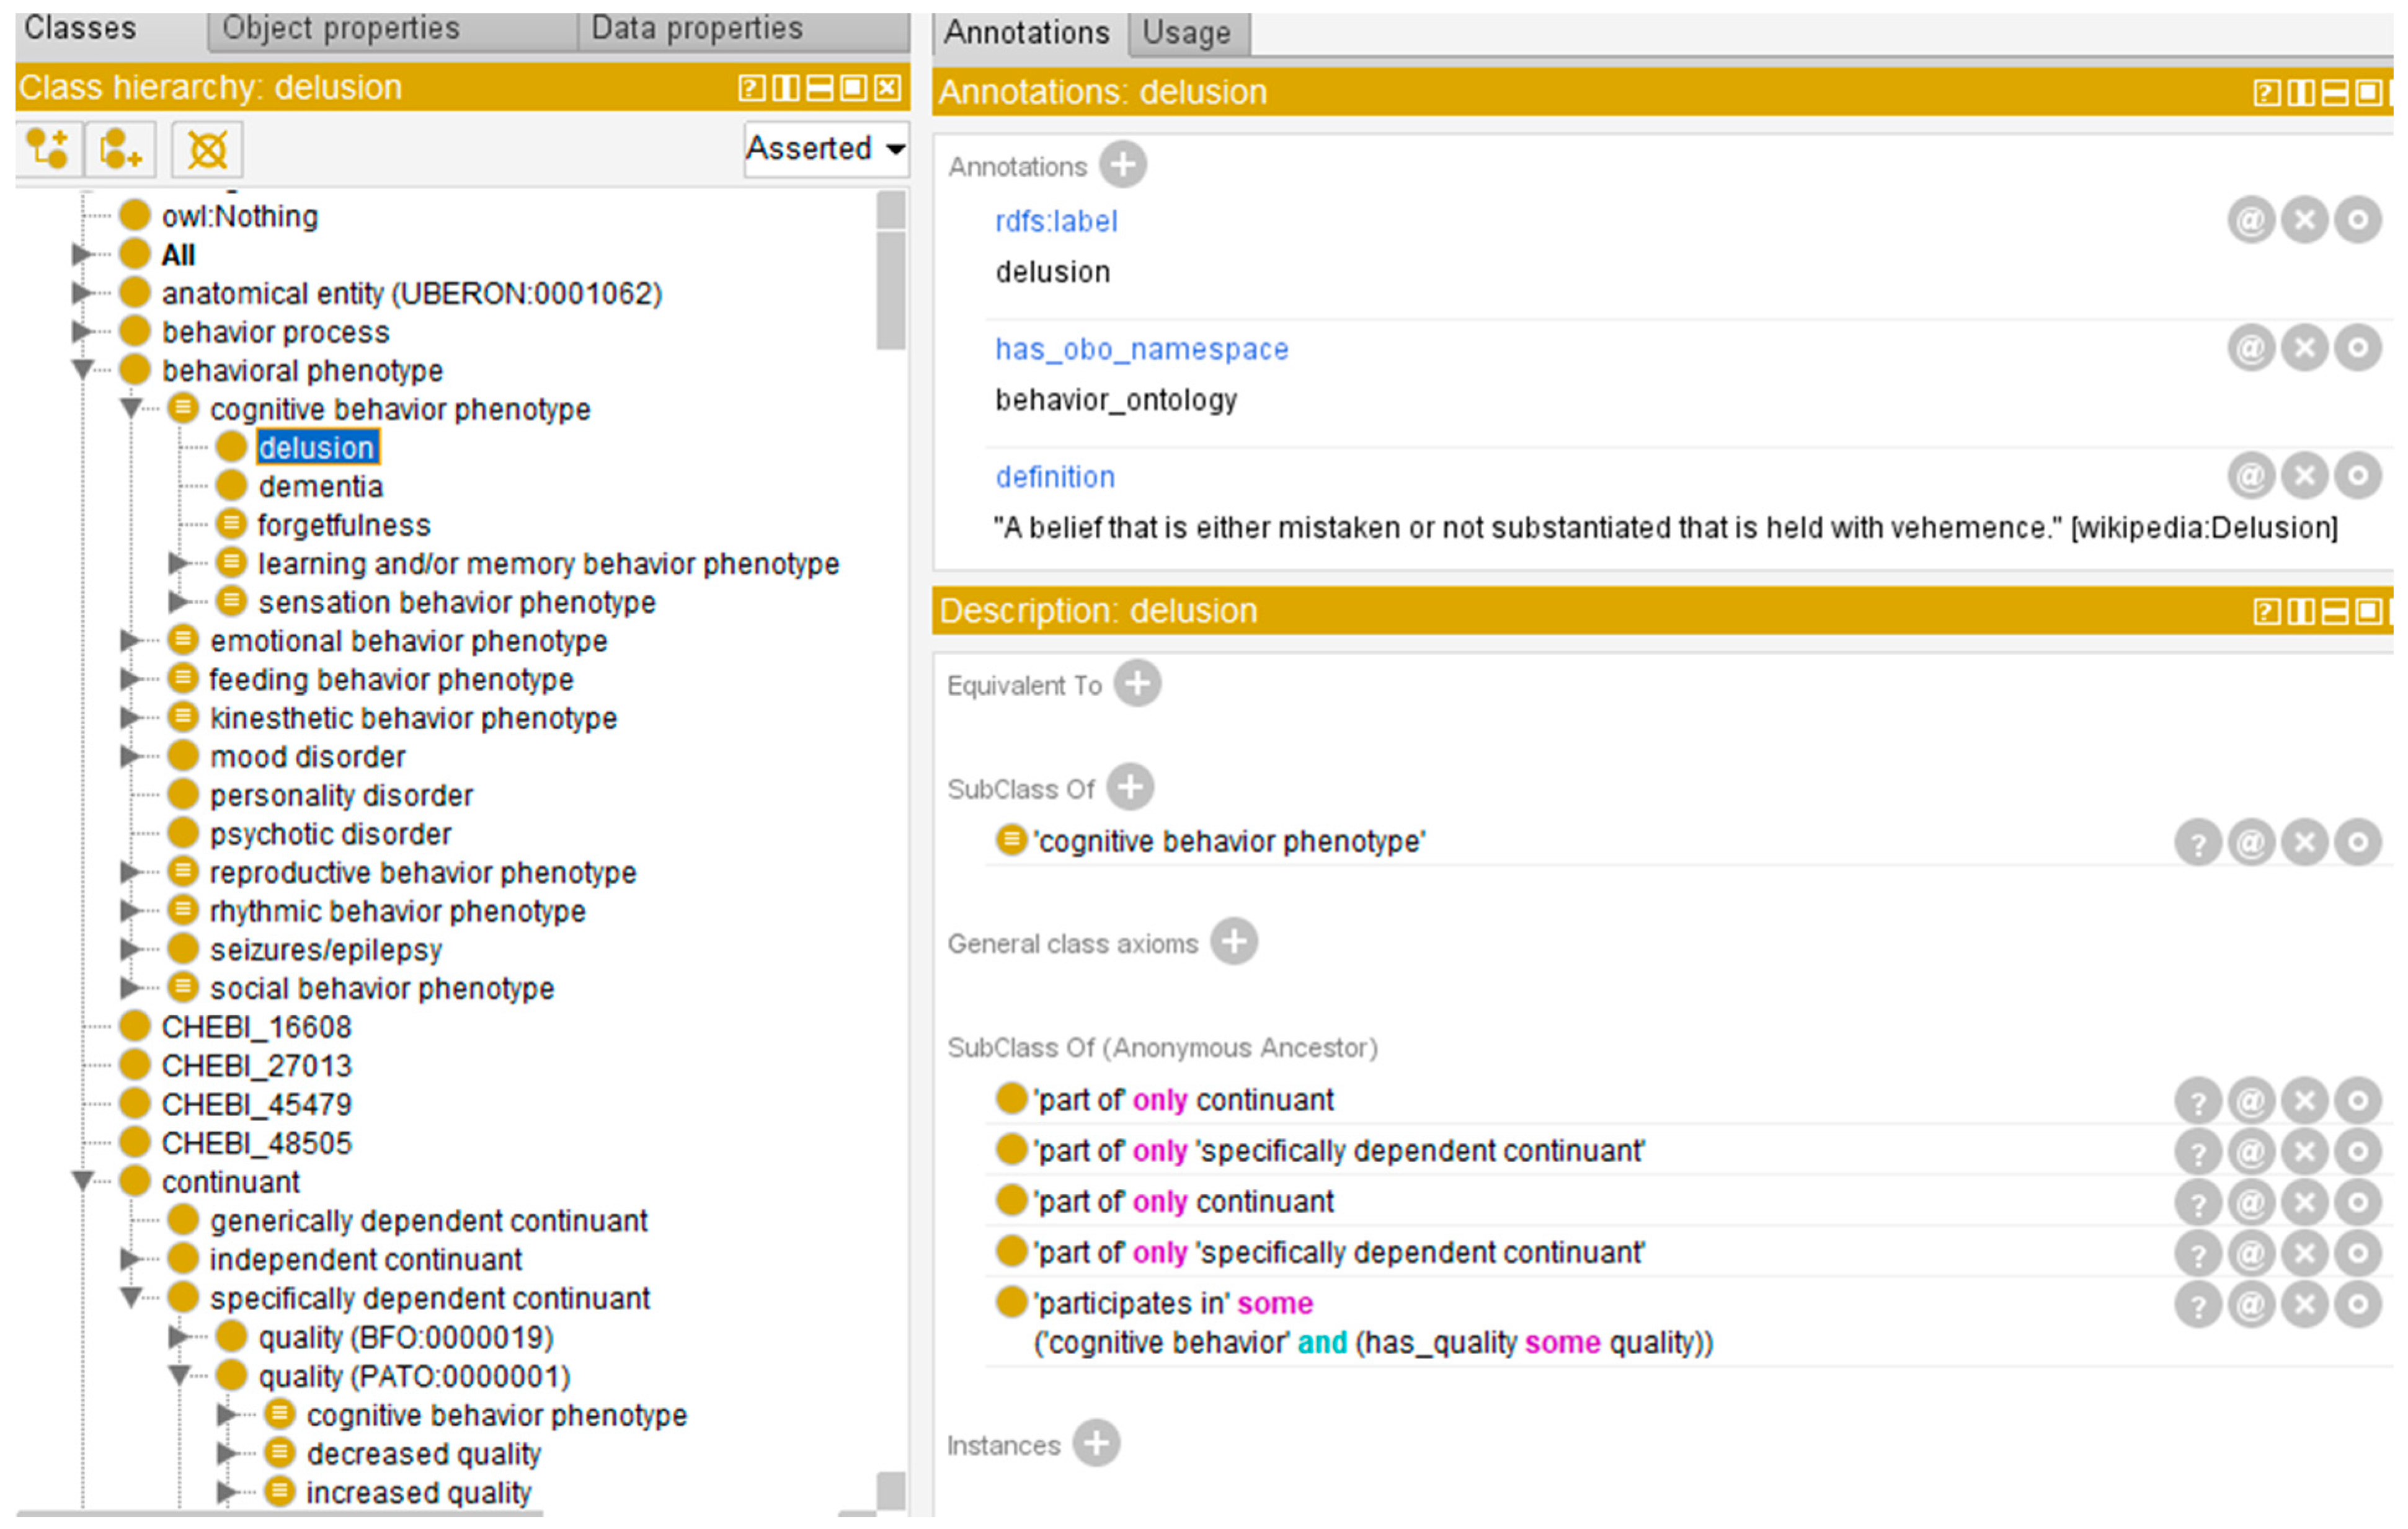Click the add sibling class icon
Screen dimensions: 2408x1529
120,149
